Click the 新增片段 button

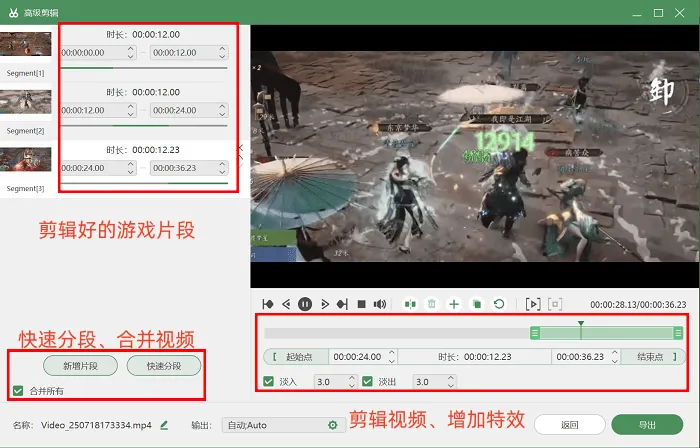(80, 366)
